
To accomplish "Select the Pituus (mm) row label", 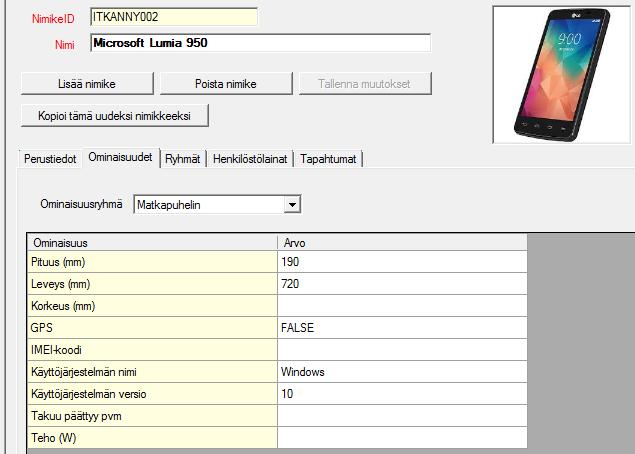I will point(152,262).
